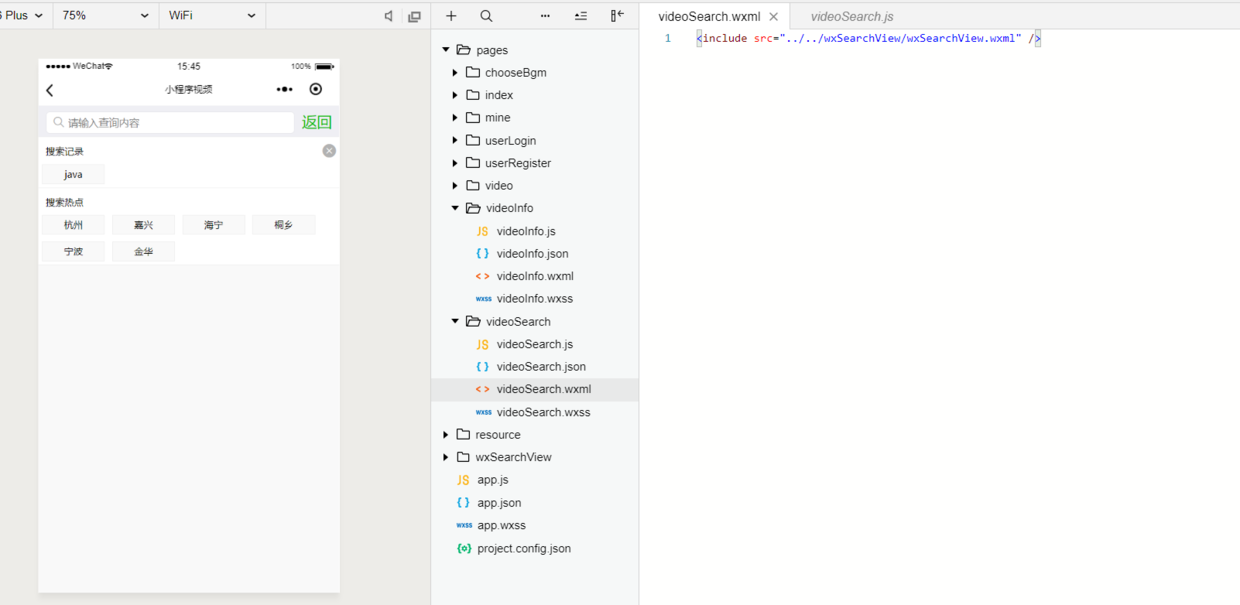Expand the wxSearchView folder
The height and width of the screenshot is (605, 1240).
click(x=446, y=457)
